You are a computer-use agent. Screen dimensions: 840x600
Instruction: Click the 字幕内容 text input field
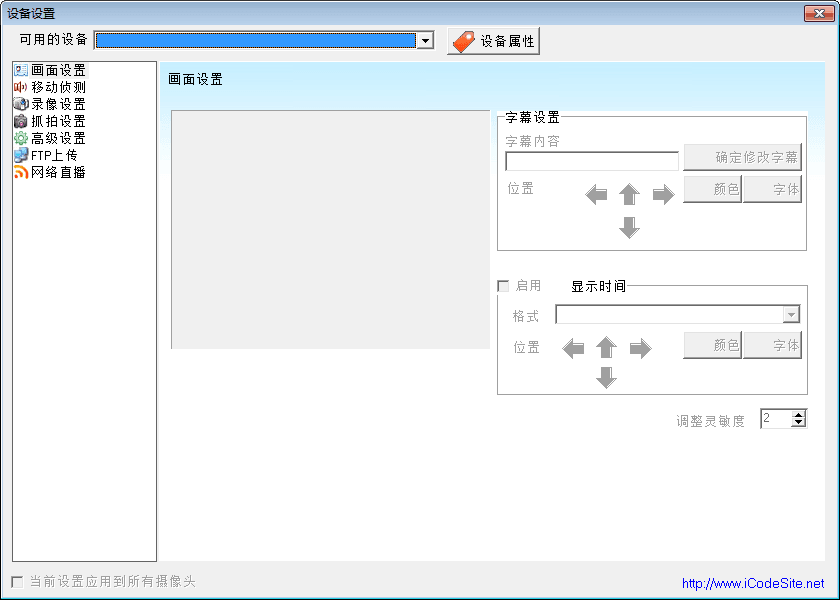[592, 161]
